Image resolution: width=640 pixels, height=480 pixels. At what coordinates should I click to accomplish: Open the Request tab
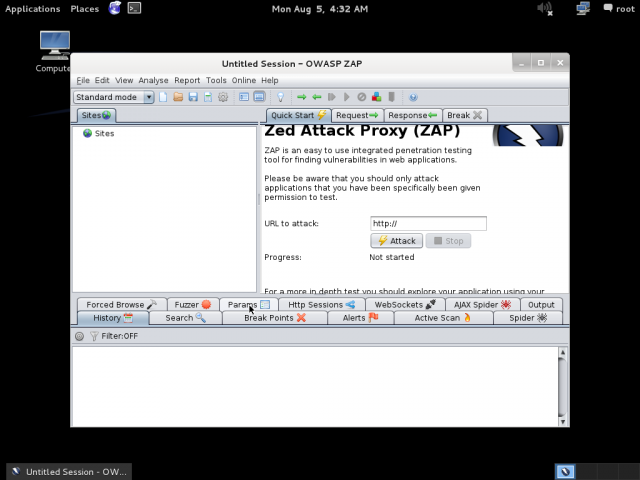tap(357, 115)
